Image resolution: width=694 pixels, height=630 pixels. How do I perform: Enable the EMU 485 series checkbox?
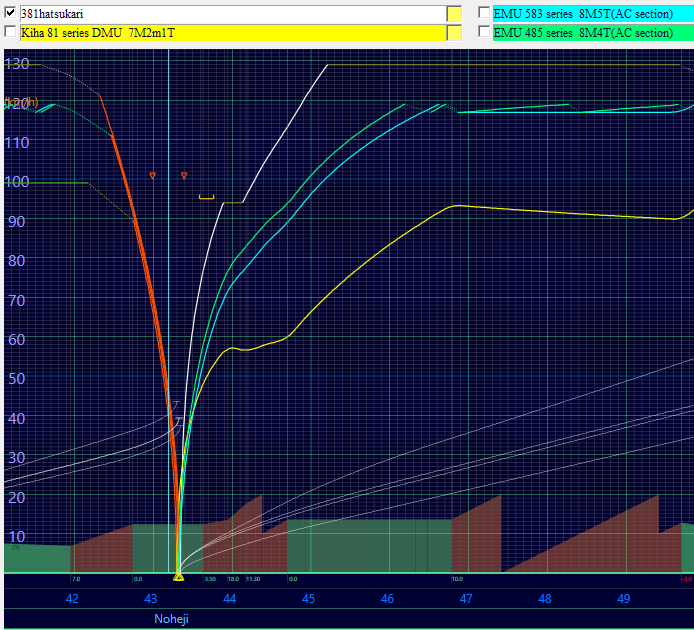tap(484, 31)
